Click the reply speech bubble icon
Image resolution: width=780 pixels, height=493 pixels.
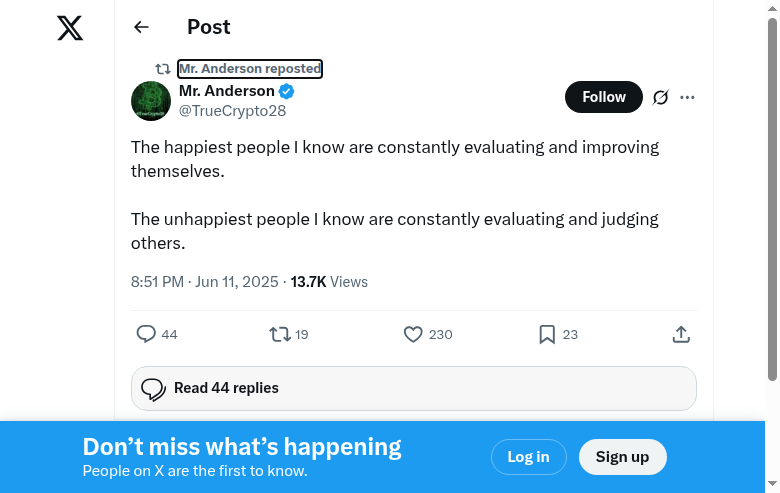[146, 334]
